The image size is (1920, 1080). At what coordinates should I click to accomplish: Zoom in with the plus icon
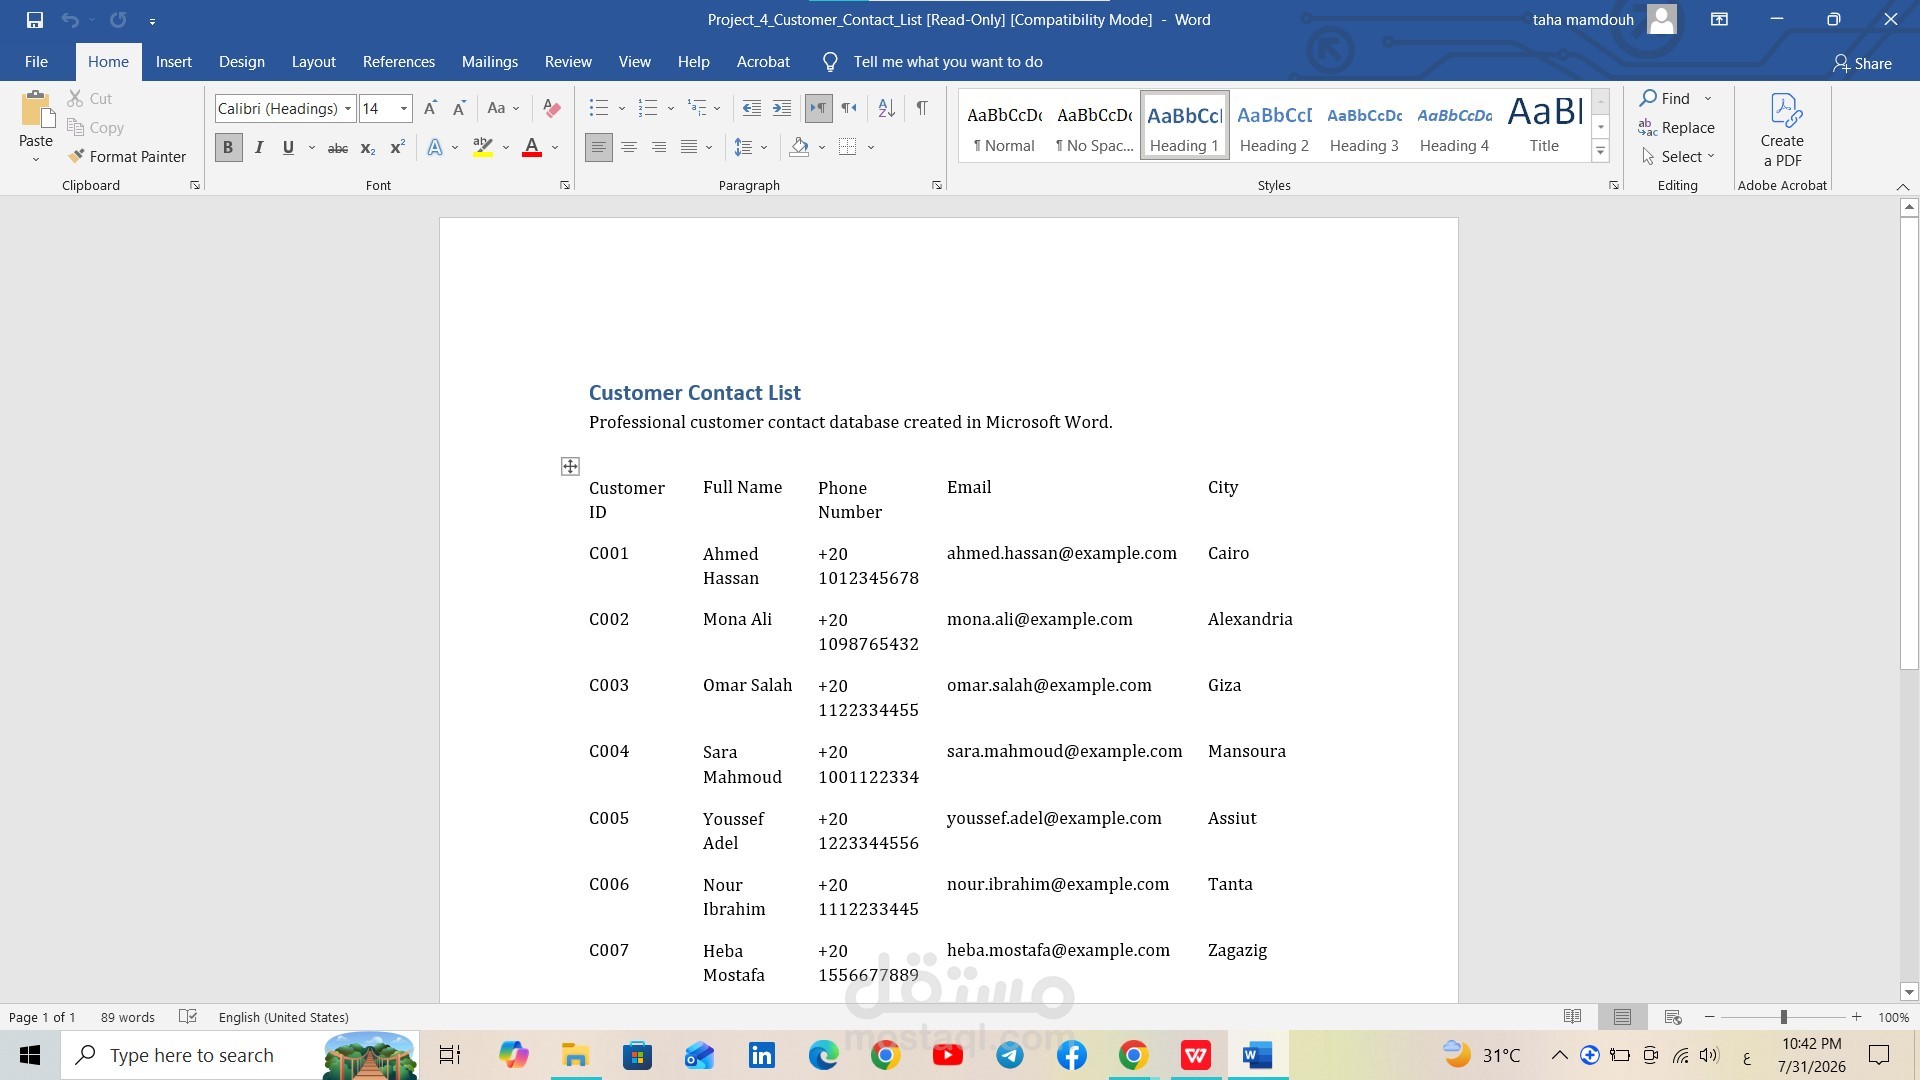coord(1856,1017)
